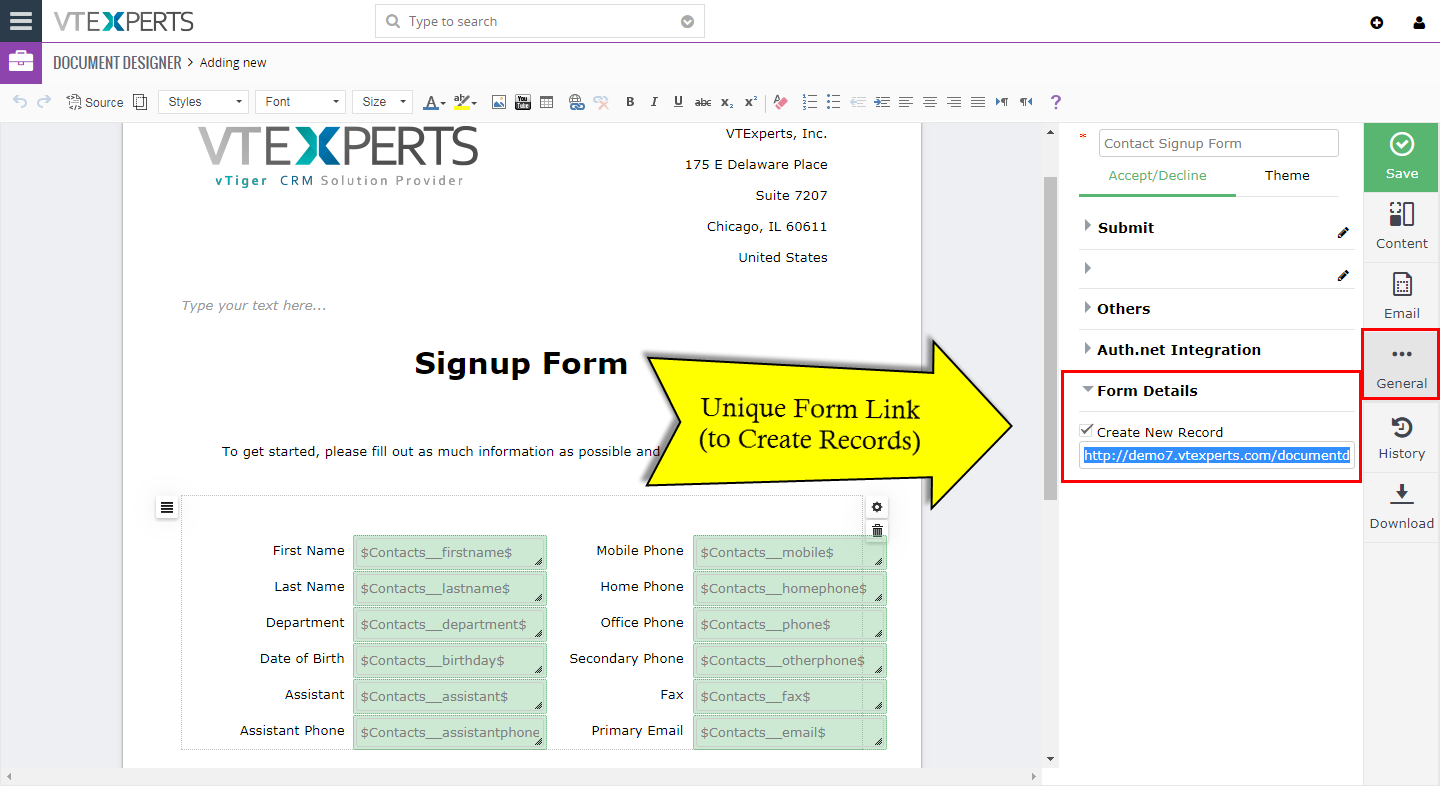Image resolution: width=1440 pixels, height=809 pixels.
Task: Click the block drag handle lines icon
Action: (167, 508)
